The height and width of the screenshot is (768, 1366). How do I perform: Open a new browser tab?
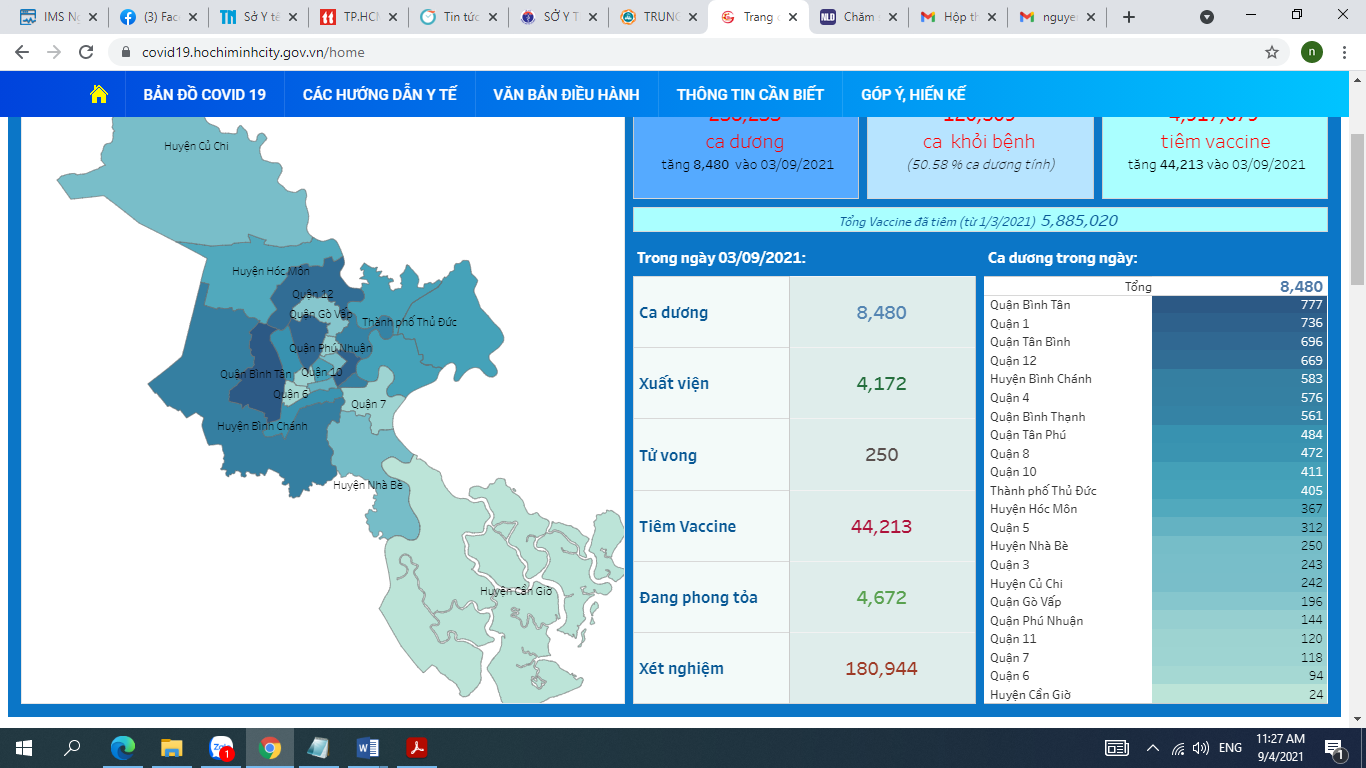[x=1129, y=17]
